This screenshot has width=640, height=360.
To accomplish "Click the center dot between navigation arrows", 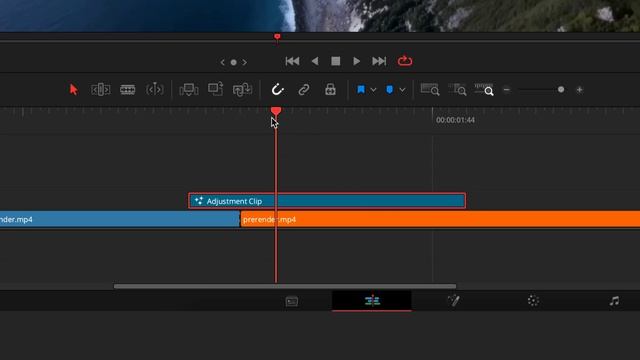I will [x=233, y=62].
